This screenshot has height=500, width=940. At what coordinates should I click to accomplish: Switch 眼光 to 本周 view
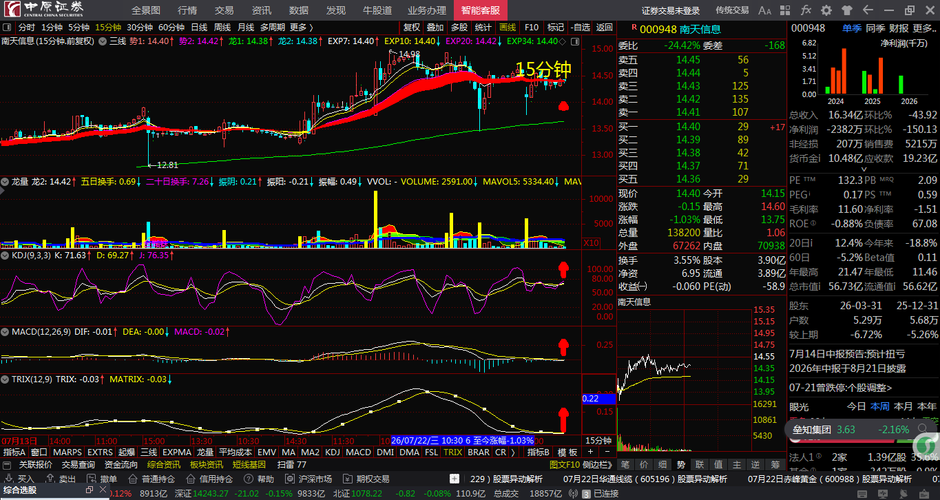pyautogui.click(x=879, y=406)
